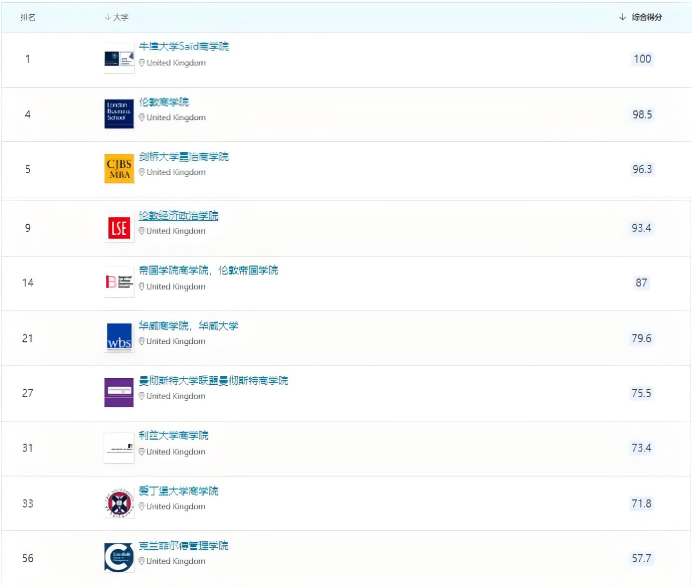Select the score value 93.4
Image resolution: width=692 pixels, height=587 pixels.
(641, 228)
